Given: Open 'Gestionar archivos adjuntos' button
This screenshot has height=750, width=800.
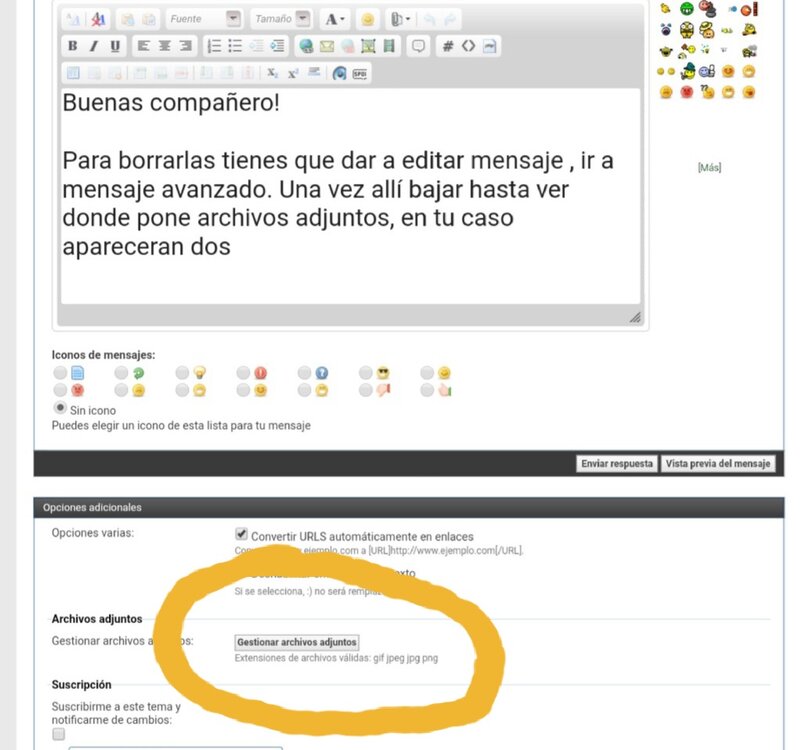Looking at the screenshot, I should 296,642.
